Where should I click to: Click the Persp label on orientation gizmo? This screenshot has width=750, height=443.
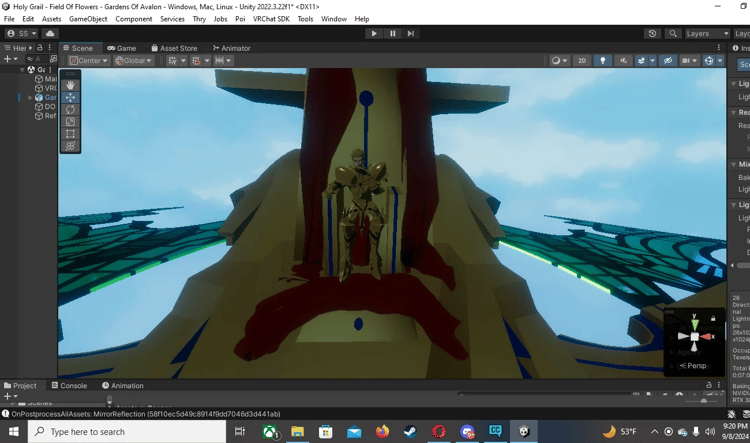tap(696, 366)
